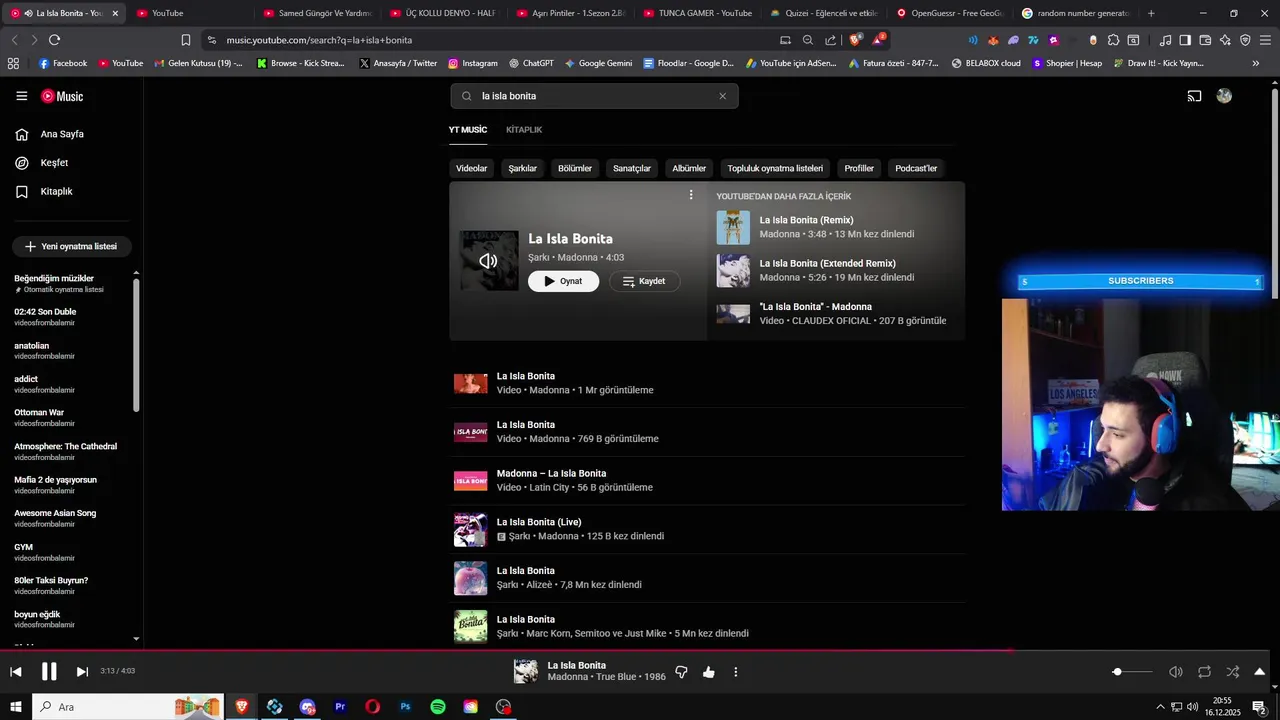
Task: Toggle shuffle in player bar
Action: 1232,672
